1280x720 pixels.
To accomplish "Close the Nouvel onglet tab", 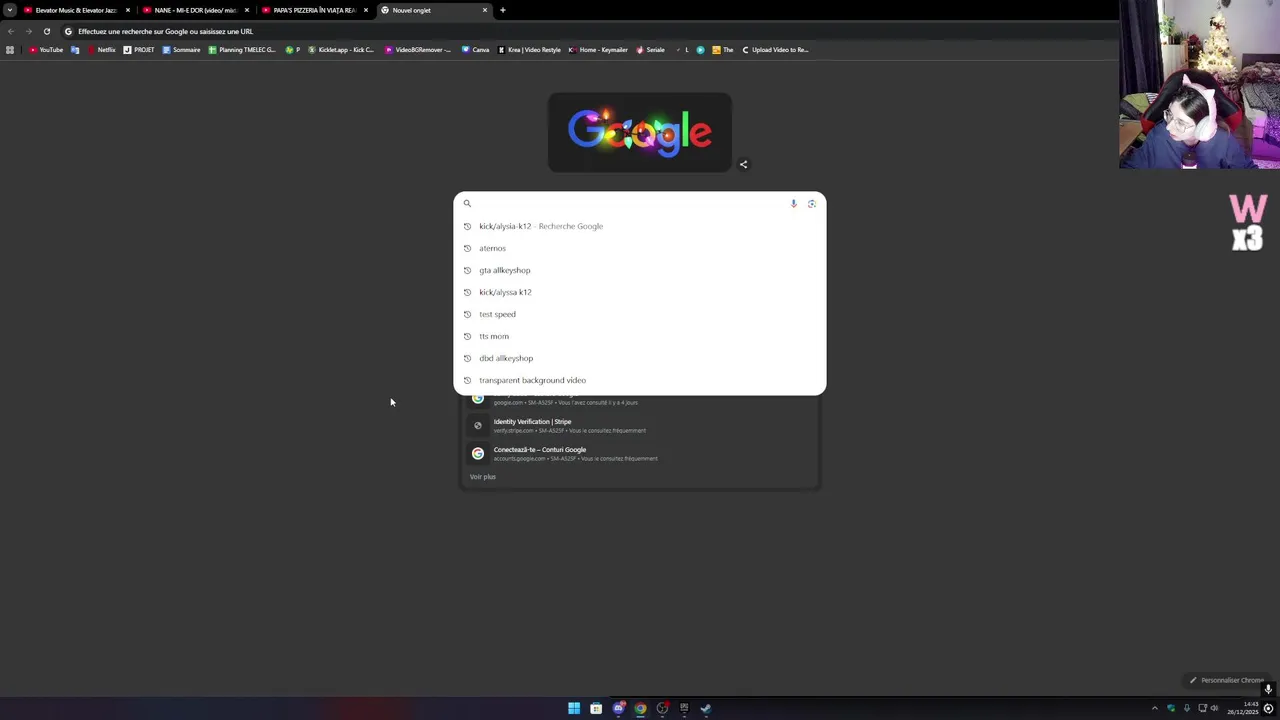I will 485,10.
